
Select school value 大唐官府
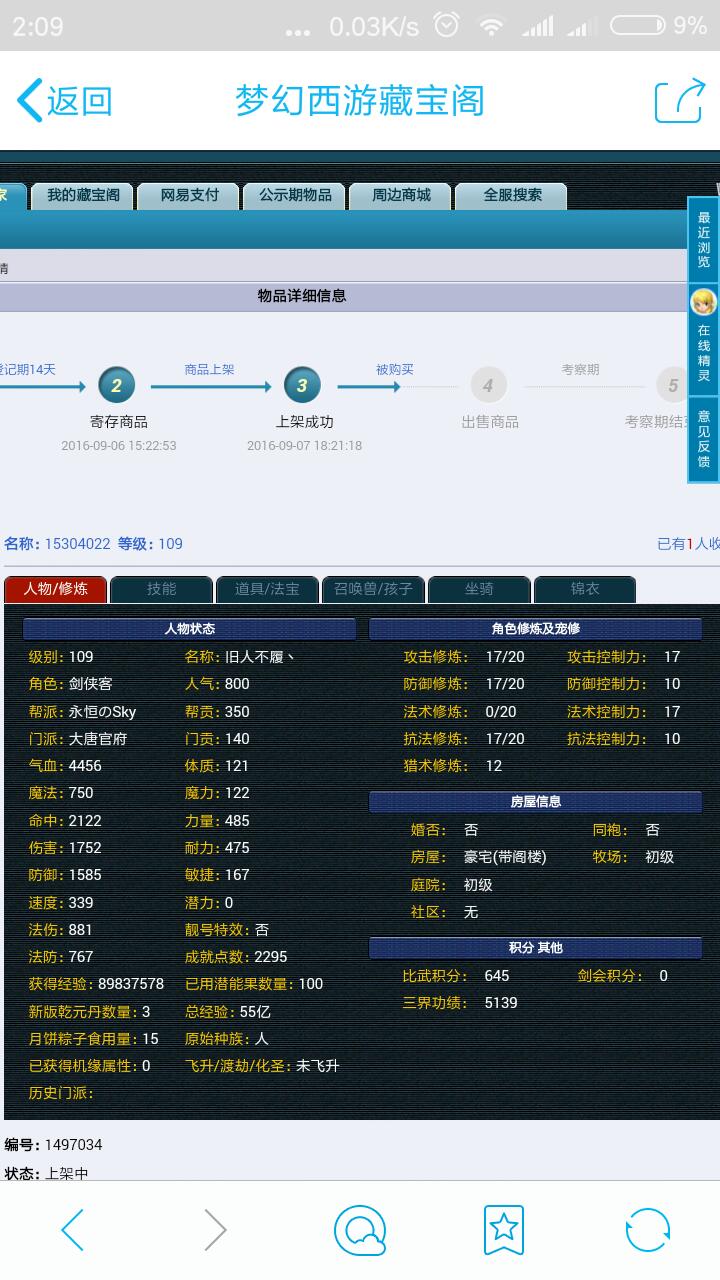point(97,739)
